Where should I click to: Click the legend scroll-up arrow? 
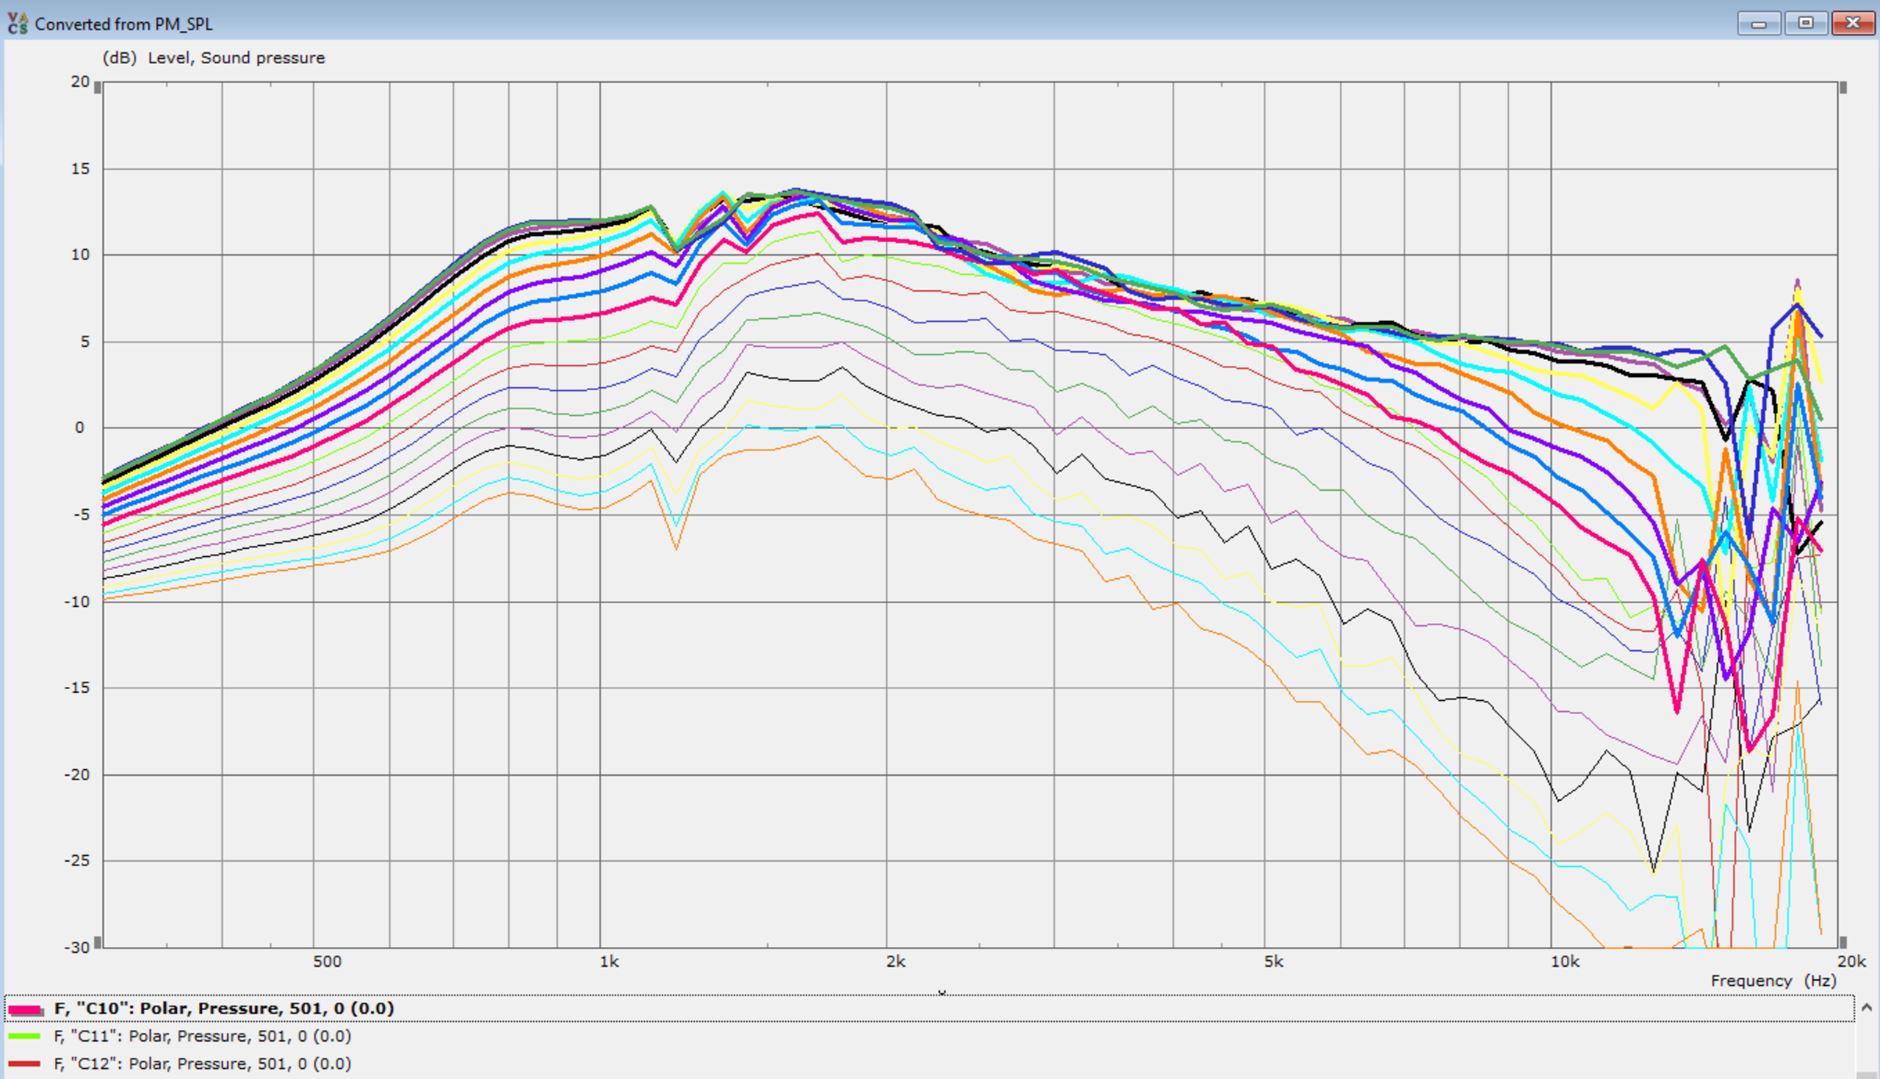tap(1866, 1007)
